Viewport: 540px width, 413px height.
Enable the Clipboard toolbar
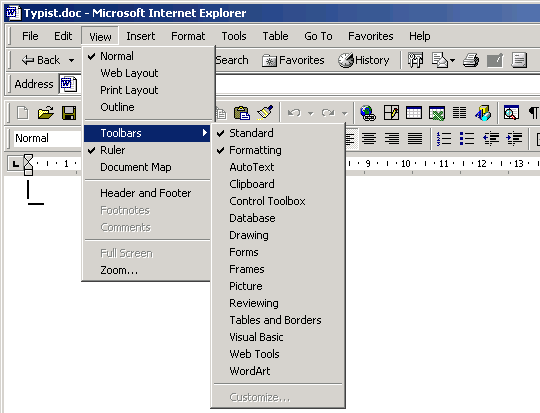[278, 184]
